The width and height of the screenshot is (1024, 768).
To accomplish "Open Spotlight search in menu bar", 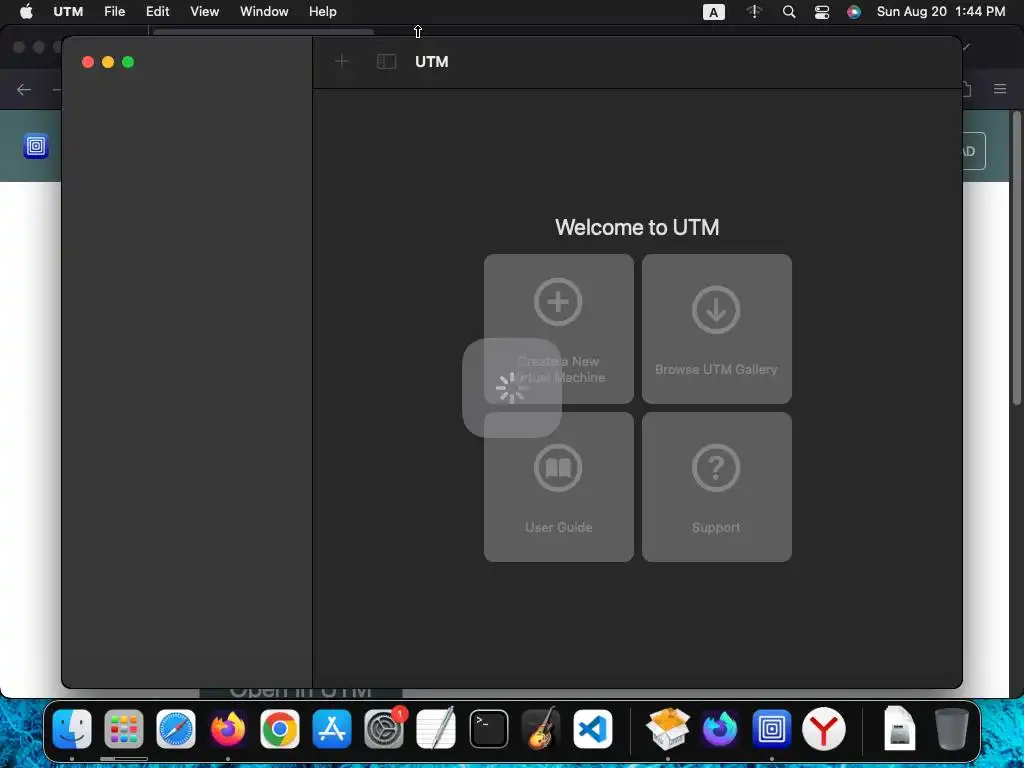I will point(789,12).
